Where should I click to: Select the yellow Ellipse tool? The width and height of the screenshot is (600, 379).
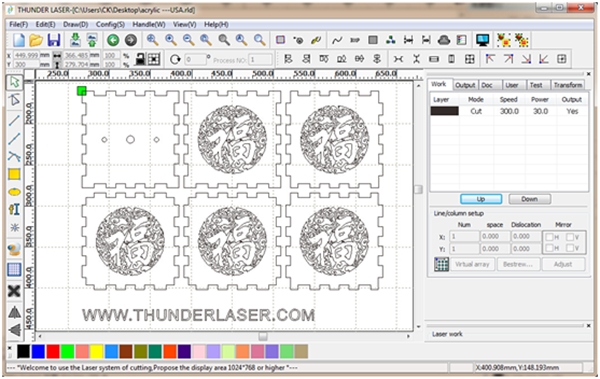14,192
